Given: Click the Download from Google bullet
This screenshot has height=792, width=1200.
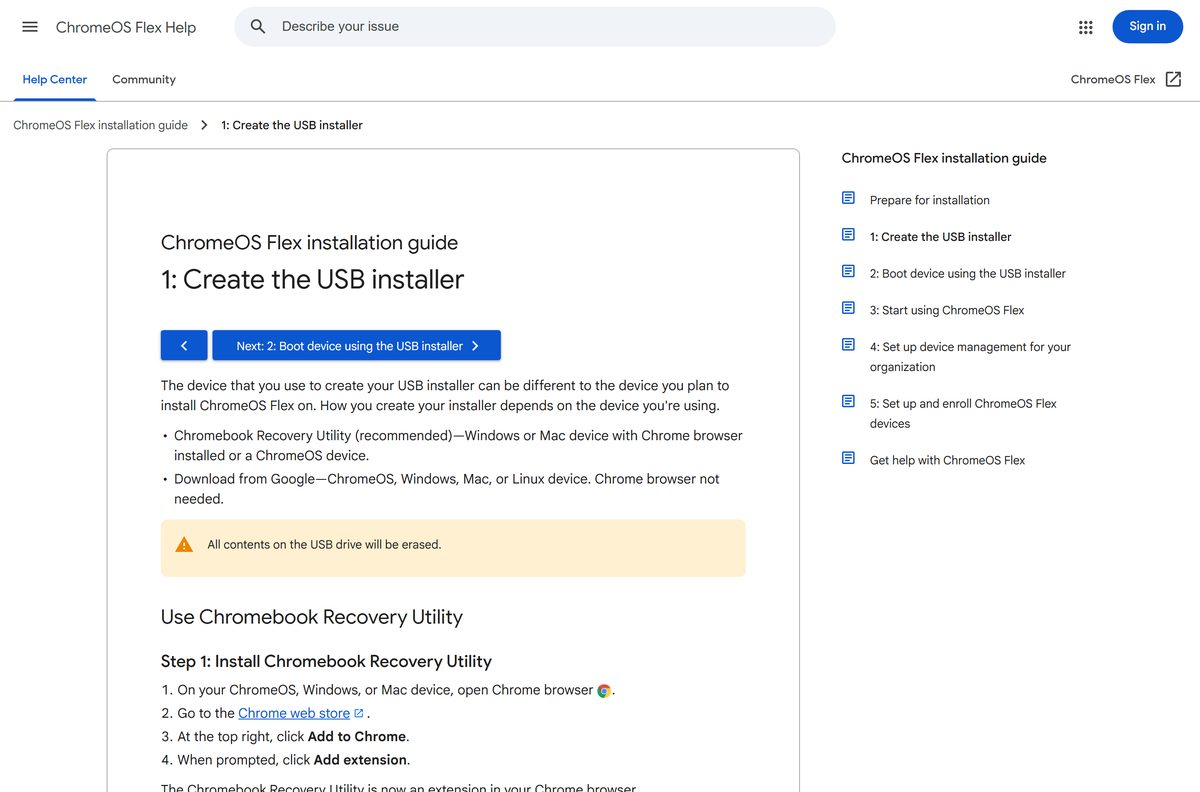Looking at the screenshot, I should 447,489.
